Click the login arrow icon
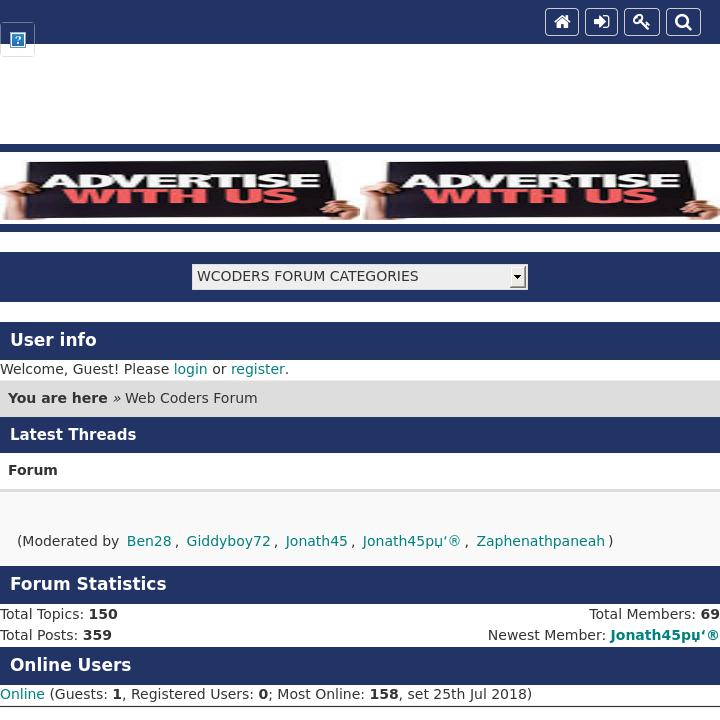This screenshot has width=720, height=720. 601,22
